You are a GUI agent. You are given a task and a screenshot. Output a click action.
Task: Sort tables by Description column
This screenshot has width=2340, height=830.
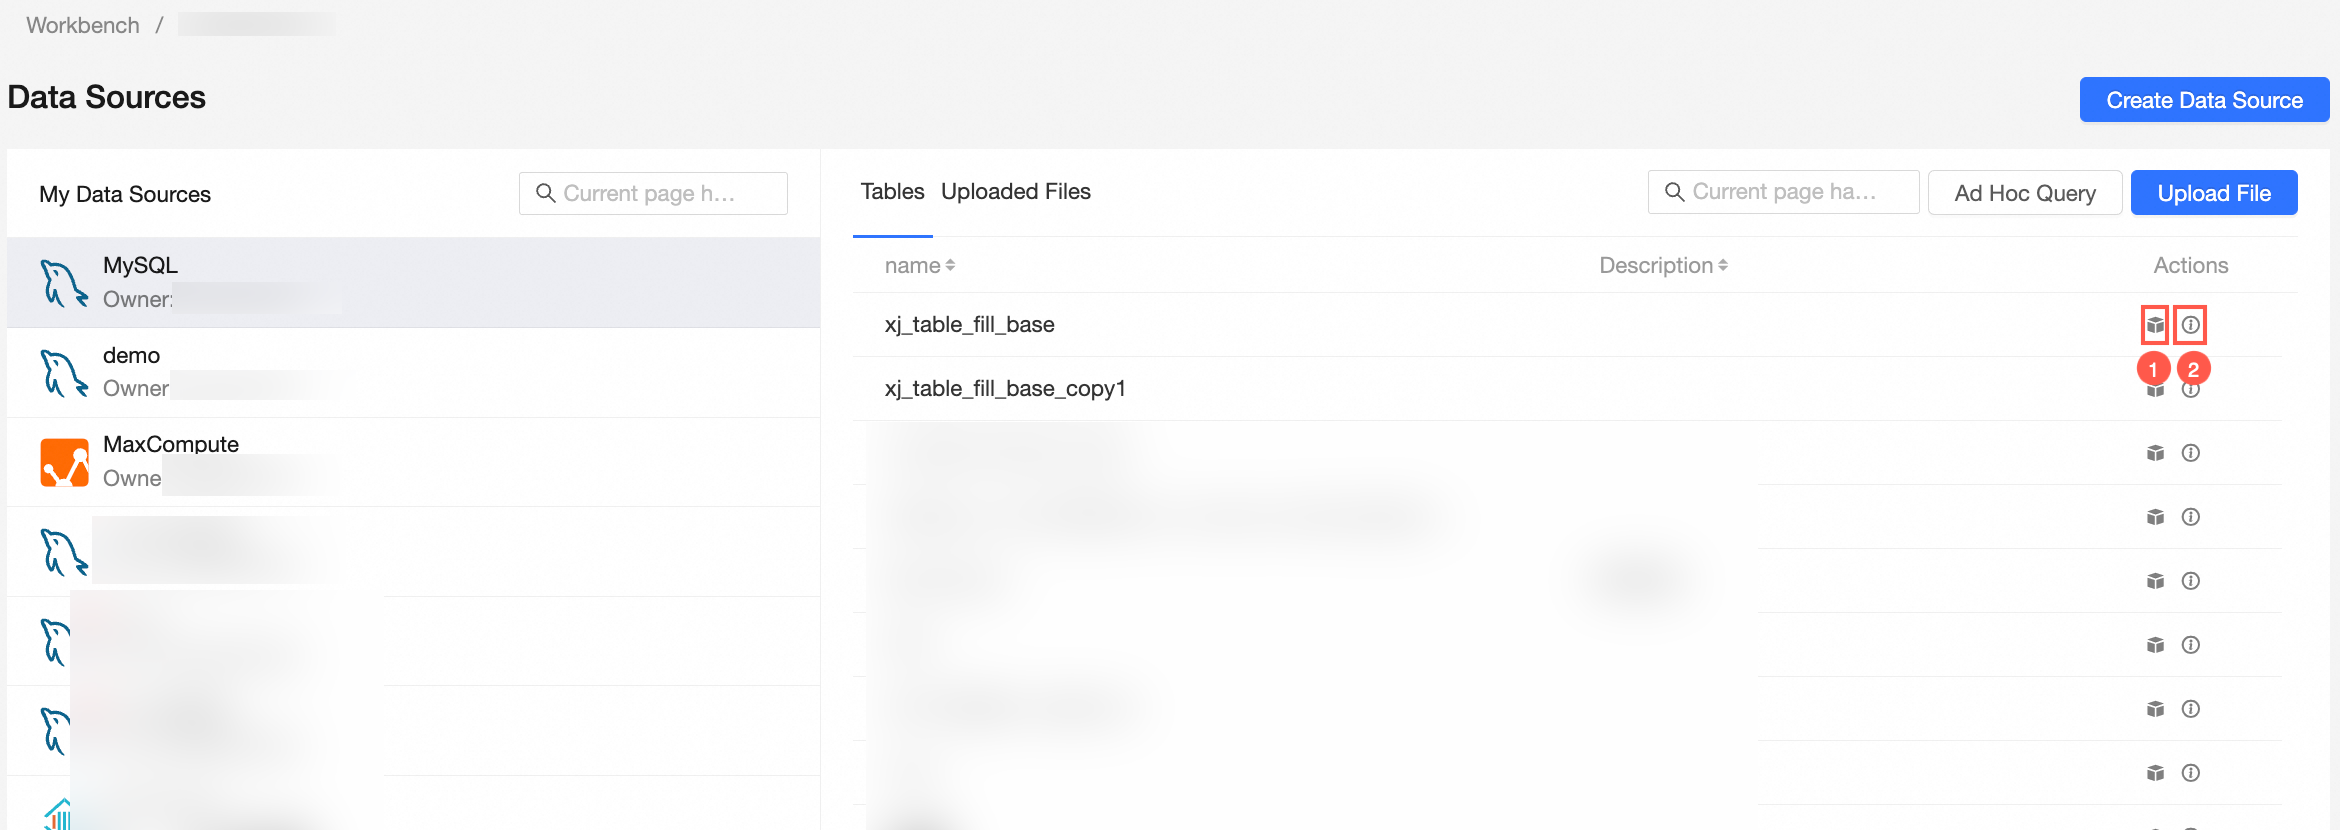[1663, 265]
